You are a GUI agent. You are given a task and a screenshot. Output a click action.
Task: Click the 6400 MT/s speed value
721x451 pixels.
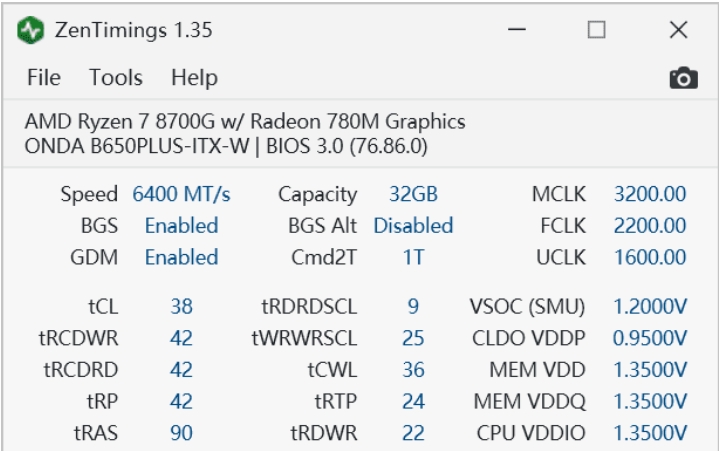(181, 194)
